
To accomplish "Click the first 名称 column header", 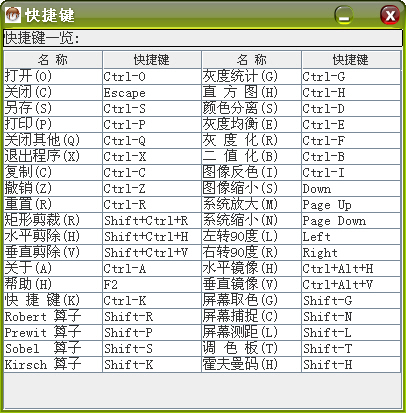I will point(53,60).
